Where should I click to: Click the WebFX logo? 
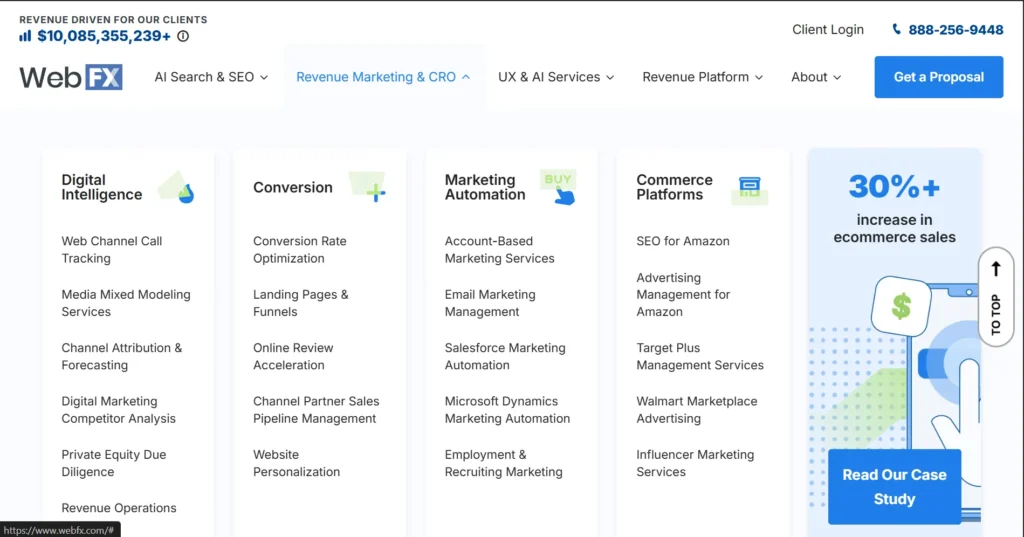tap(71, 77)
